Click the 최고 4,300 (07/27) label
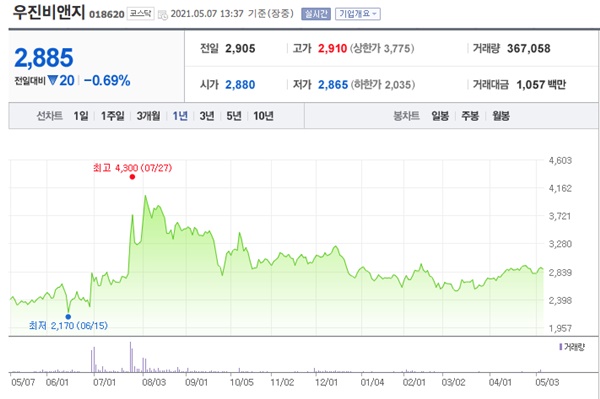 coord(132,168)
